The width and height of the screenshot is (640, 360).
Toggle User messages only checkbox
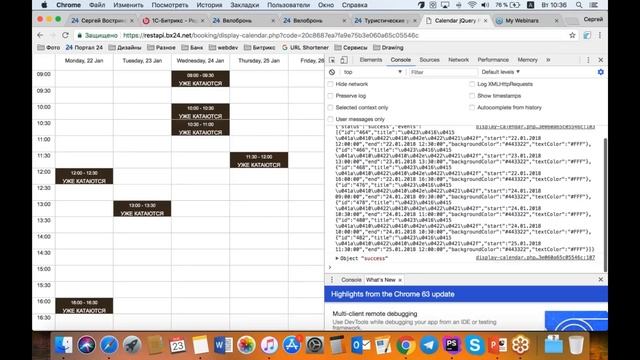(330, 119)
